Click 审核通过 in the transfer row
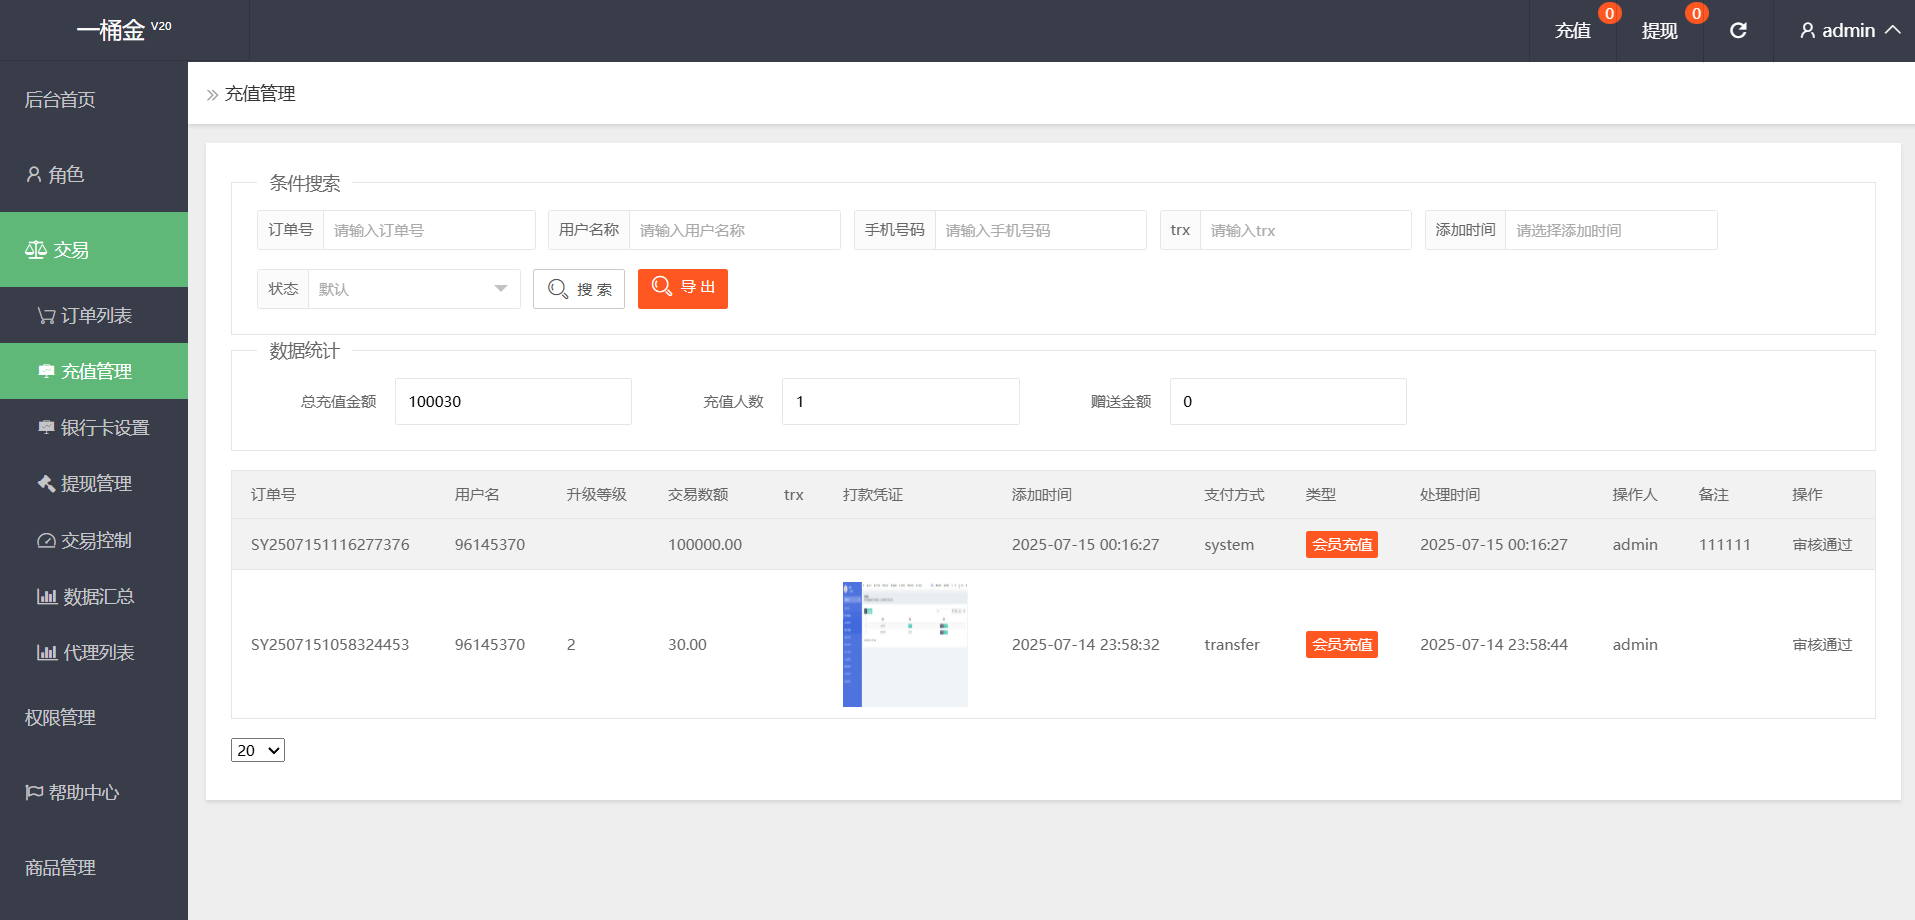1915x920 pixels. [1822, 644]
